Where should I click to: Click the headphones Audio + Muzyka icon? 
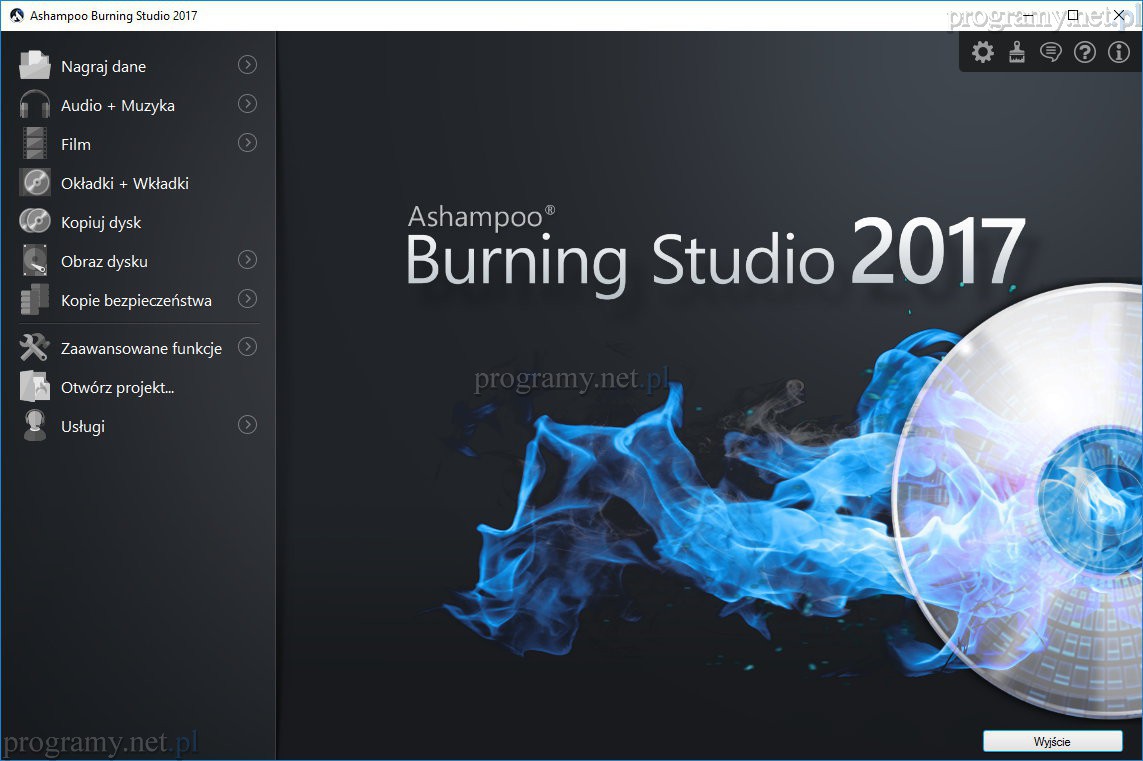tap(34, 105)
